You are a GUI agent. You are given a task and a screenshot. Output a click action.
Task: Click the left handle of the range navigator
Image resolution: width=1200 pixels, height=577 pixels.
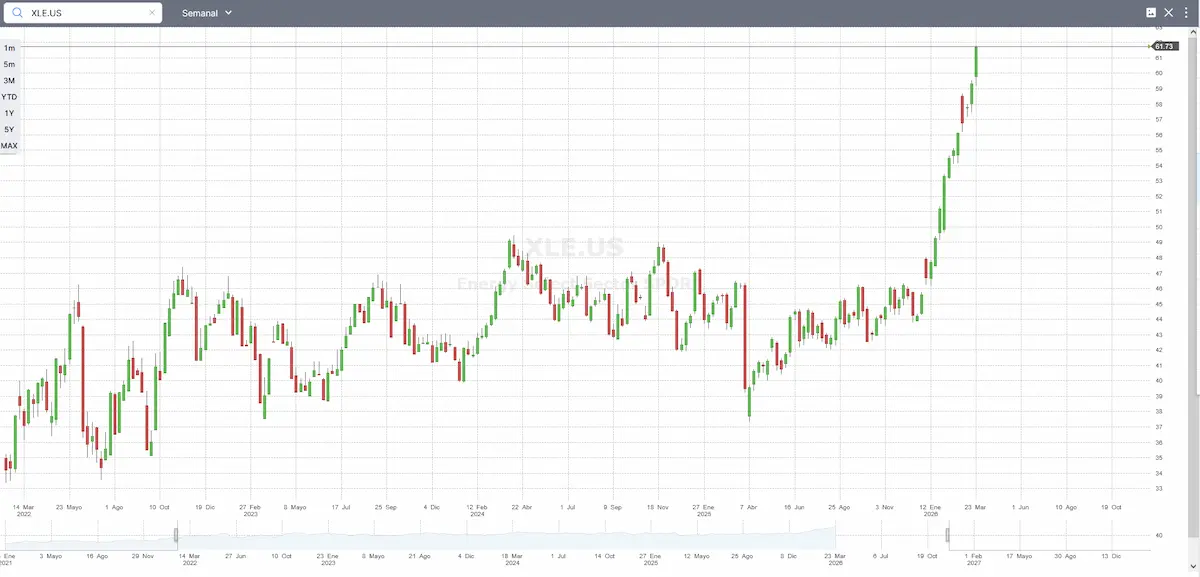[176, 535]
